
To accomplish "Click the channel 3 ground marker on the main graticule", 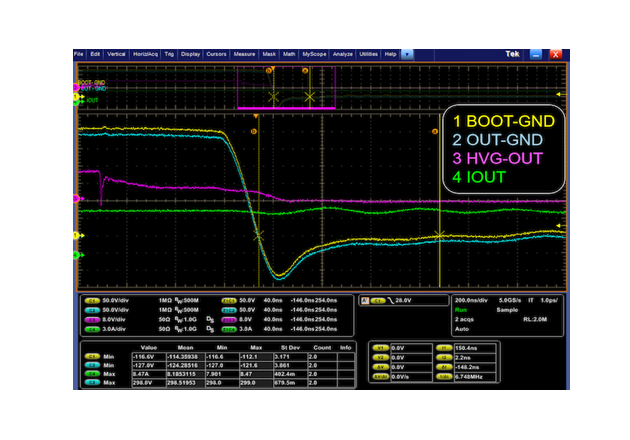I will point(78,199).
